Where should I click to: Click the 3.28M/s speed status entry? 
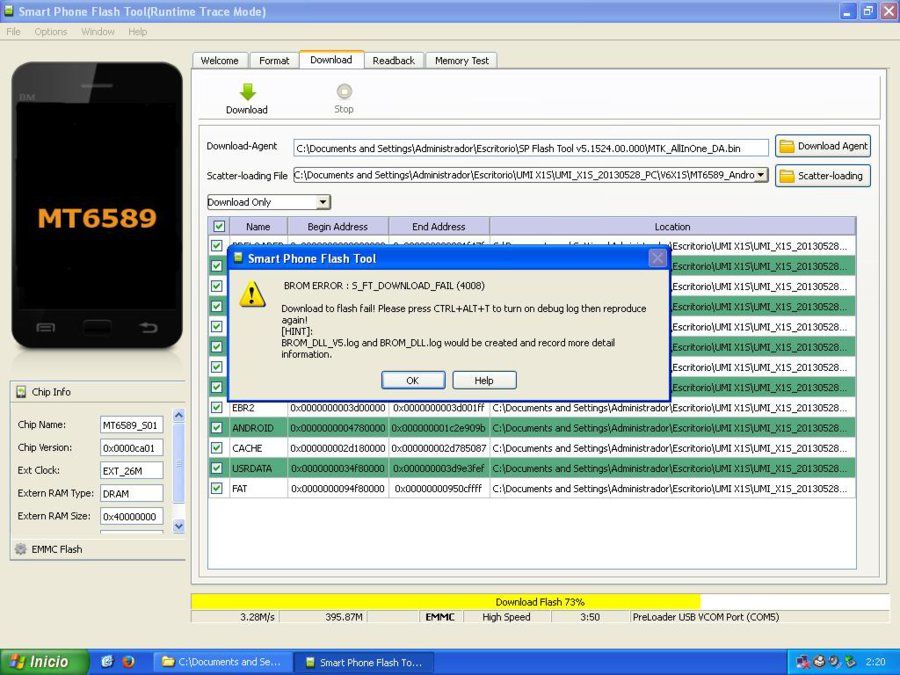click(x=257, y=617)
